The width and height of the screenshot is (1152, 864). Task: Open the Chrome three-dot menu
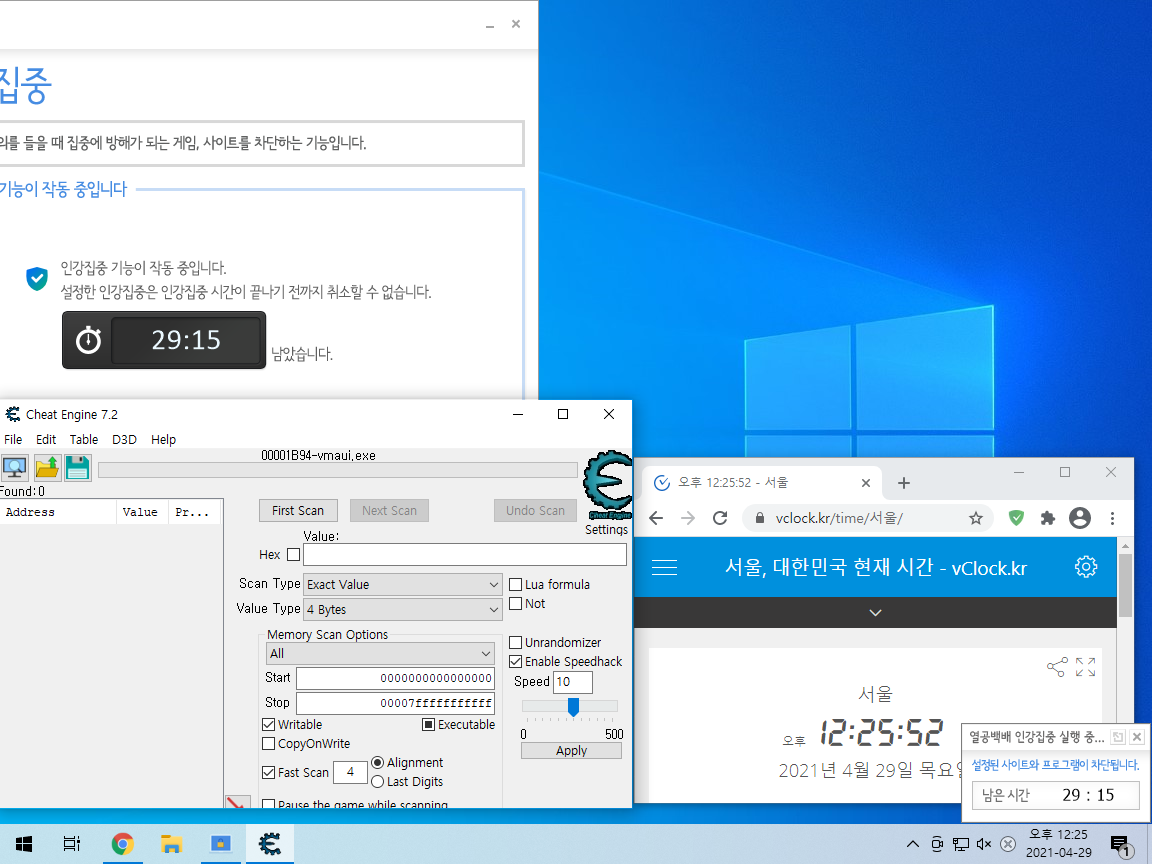[x=1112, y=518]
